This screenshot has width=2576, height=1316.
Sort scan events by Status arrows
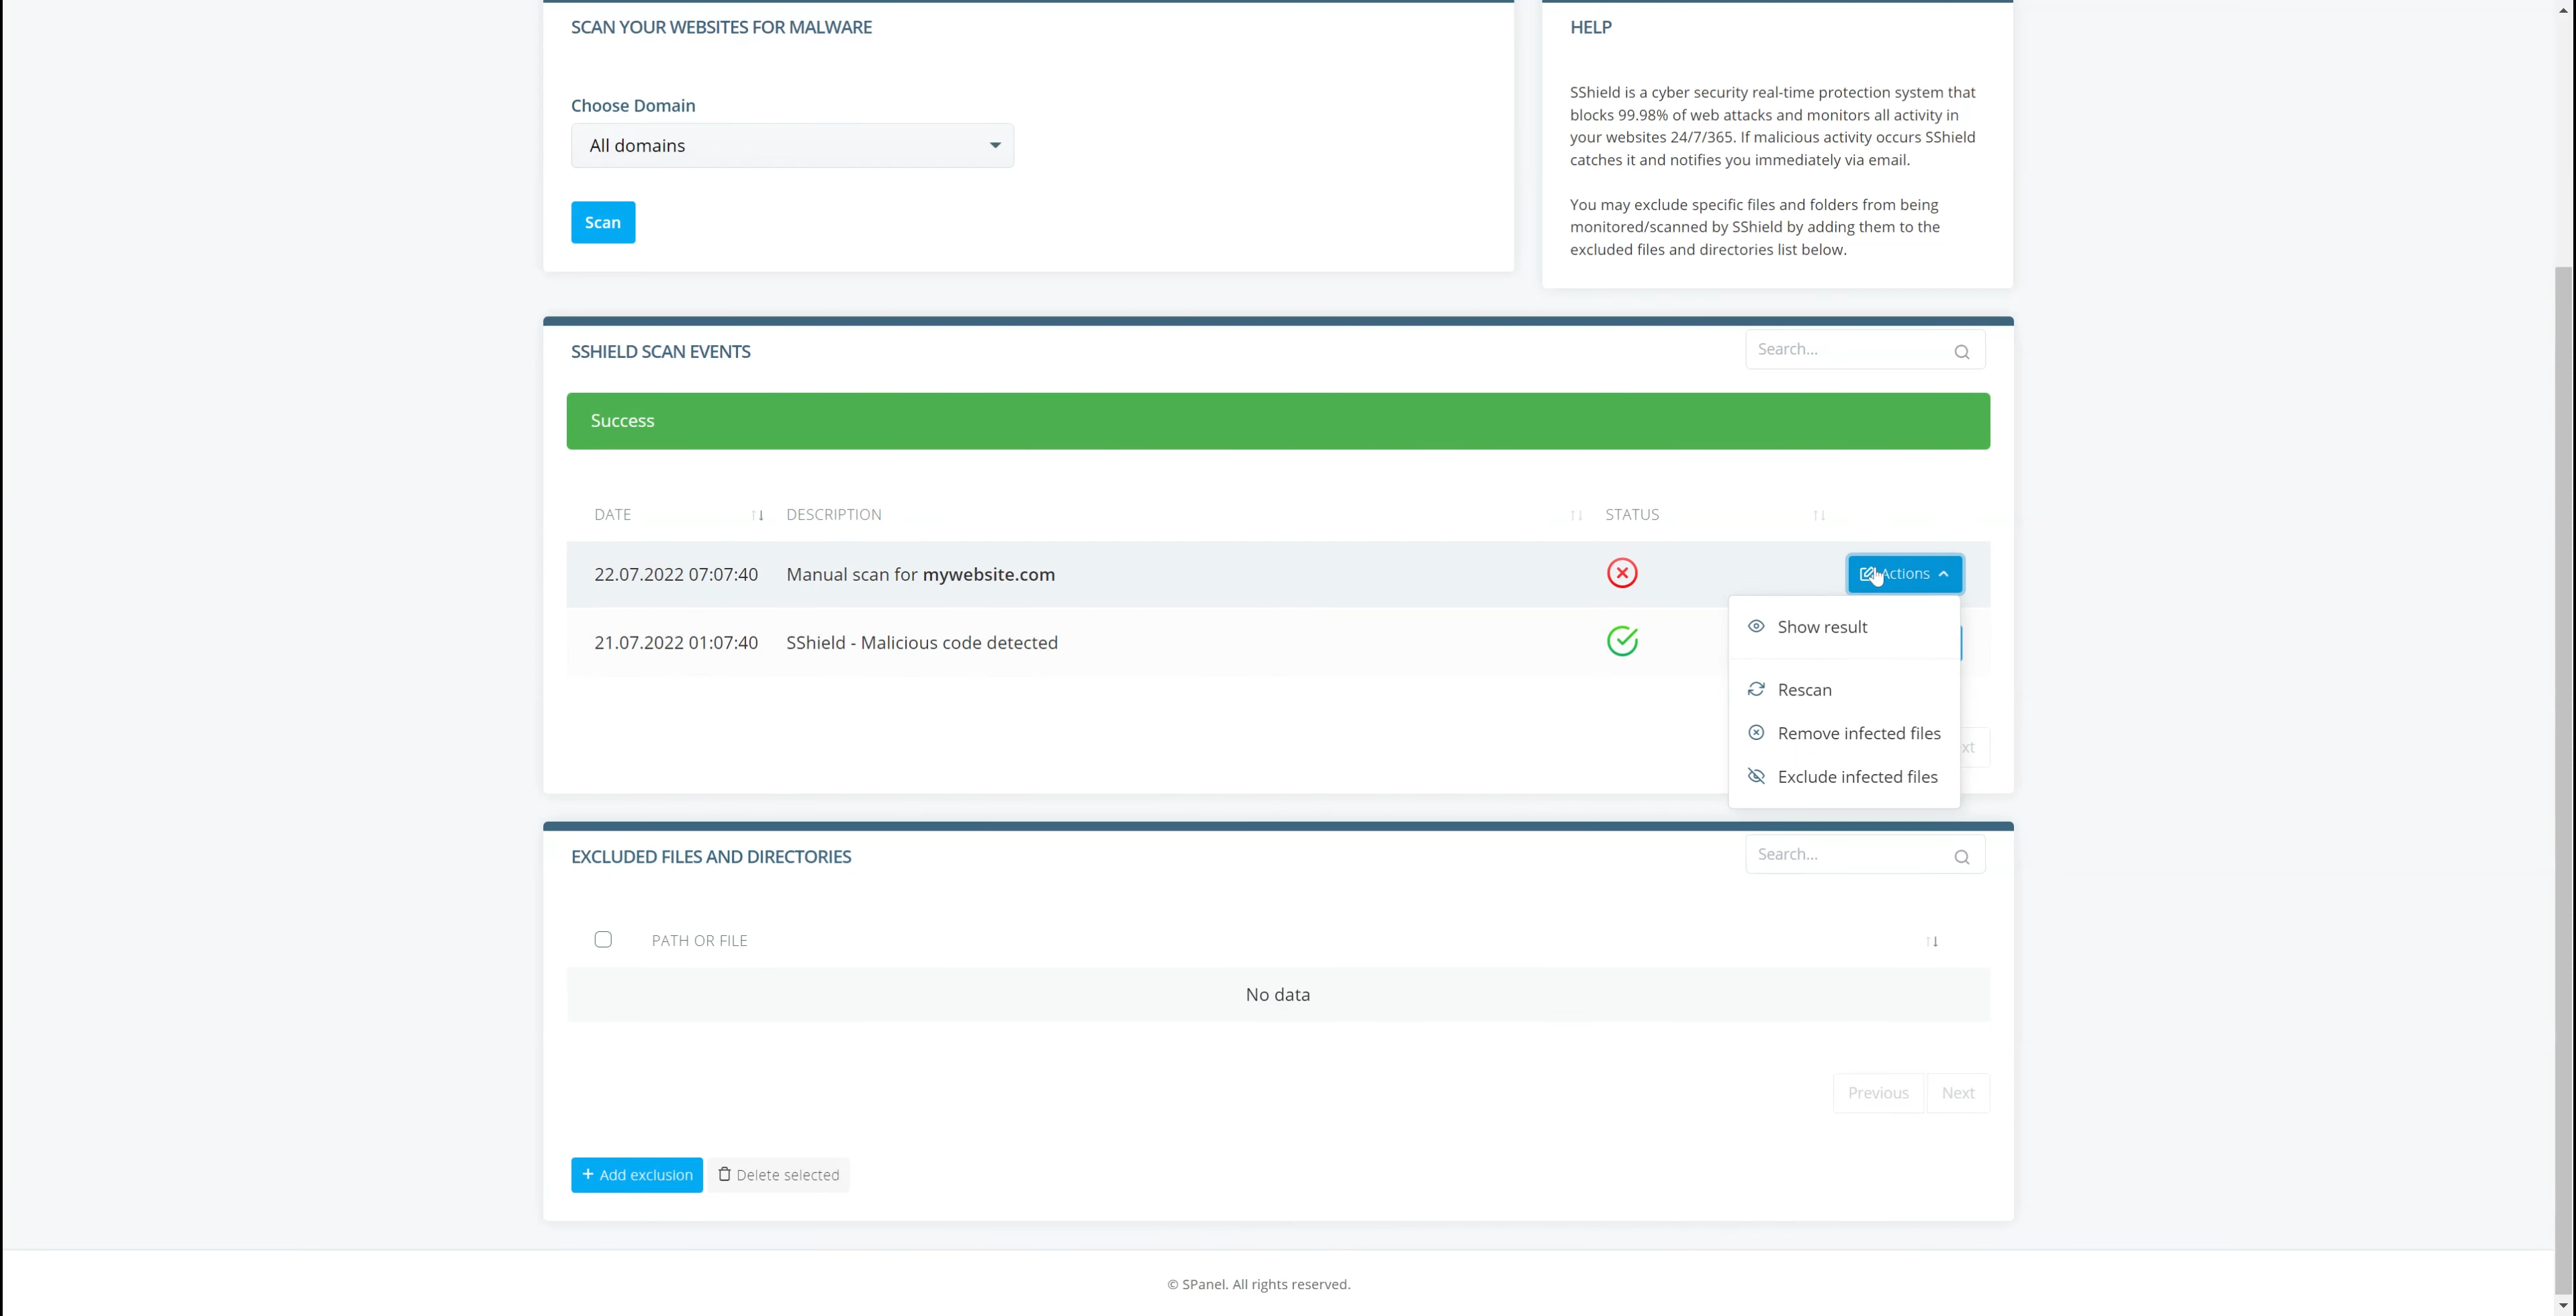tap(1819, 515)
